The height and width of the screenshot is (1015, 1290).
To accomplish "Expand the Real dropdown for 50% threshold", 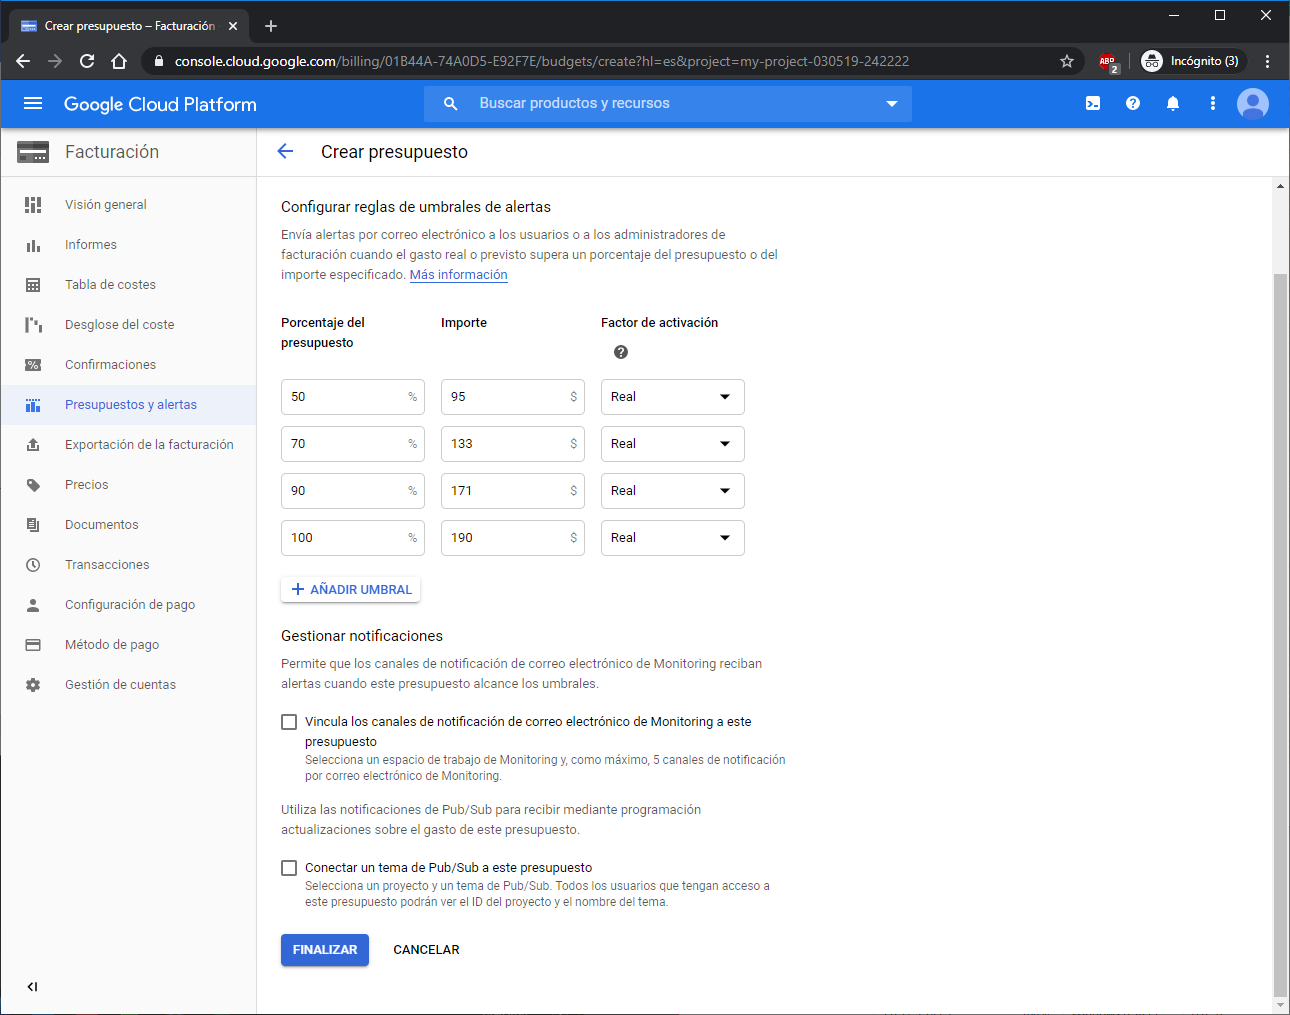I will (672, 397).
